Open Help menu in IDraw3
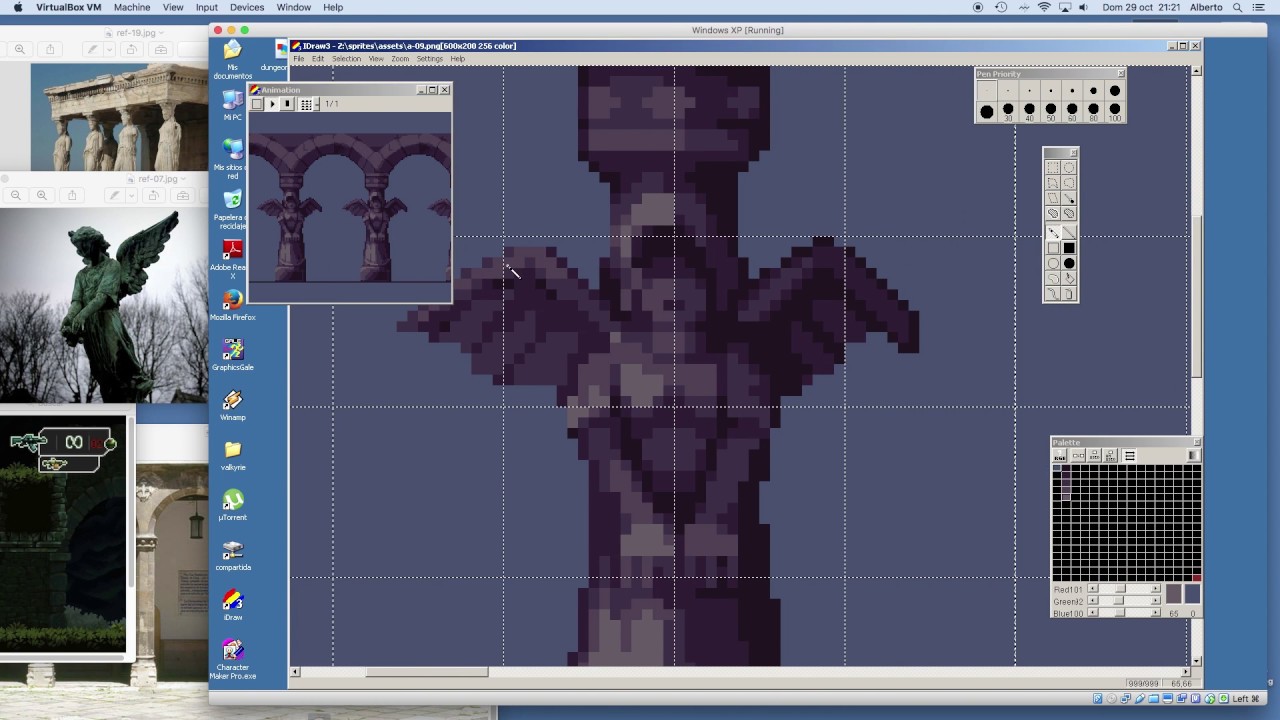 pyautogui.click(x=457, y=59)
